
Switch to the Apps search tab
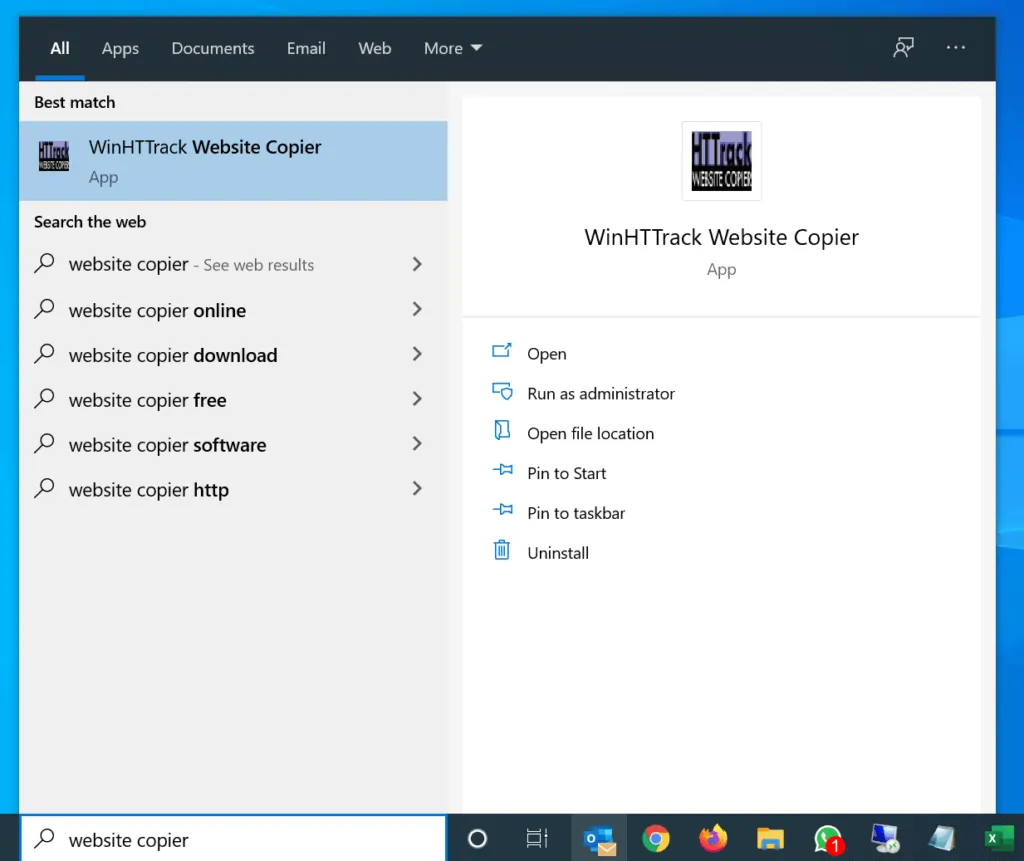coord(120,48)
